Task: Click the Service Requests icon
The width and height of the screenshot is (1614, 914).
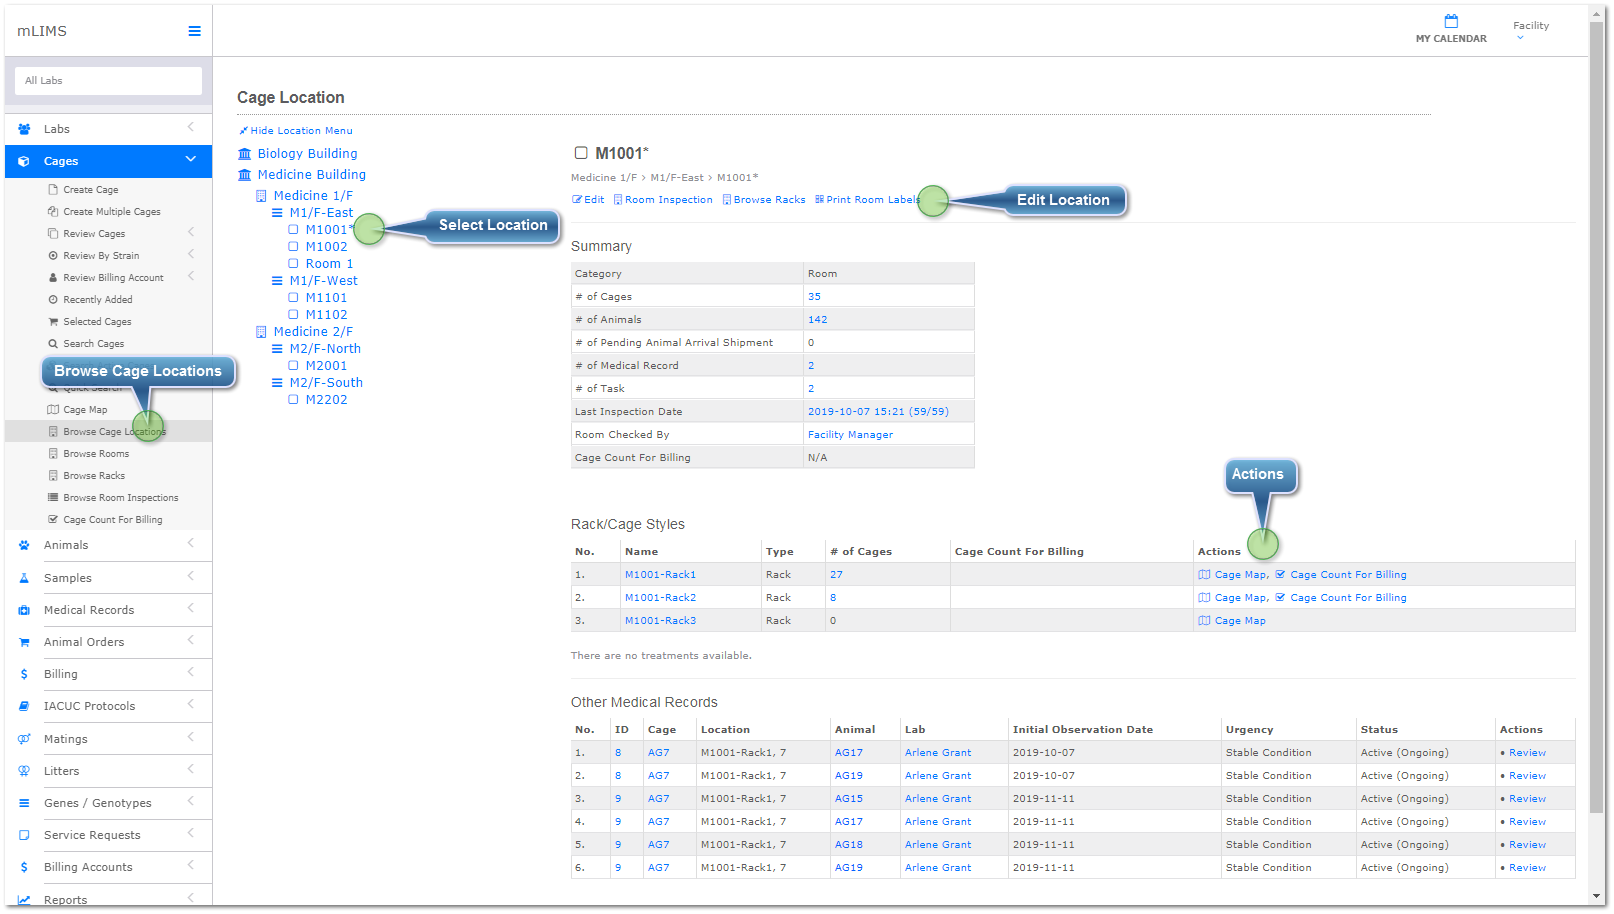Action: pyautogui.click(x=24, y=835)
